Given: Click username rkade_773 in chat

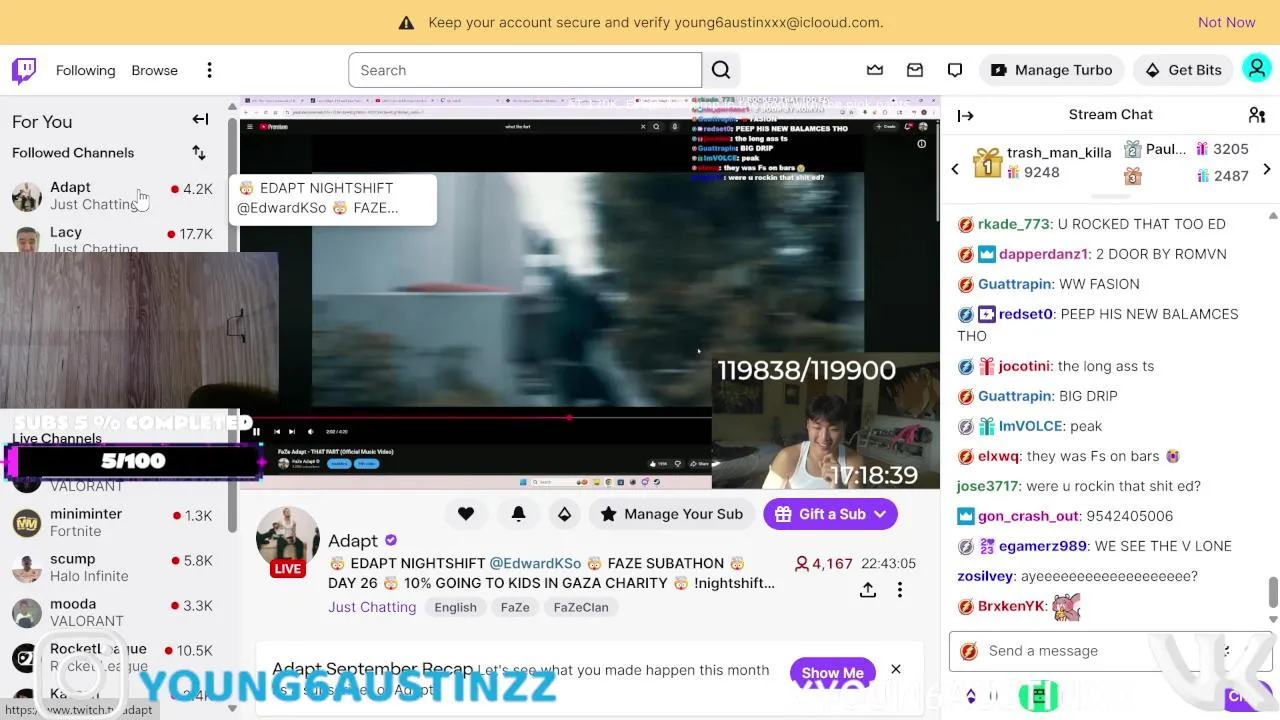Looking at the screenshot, I should click(x=1014, y=224).
